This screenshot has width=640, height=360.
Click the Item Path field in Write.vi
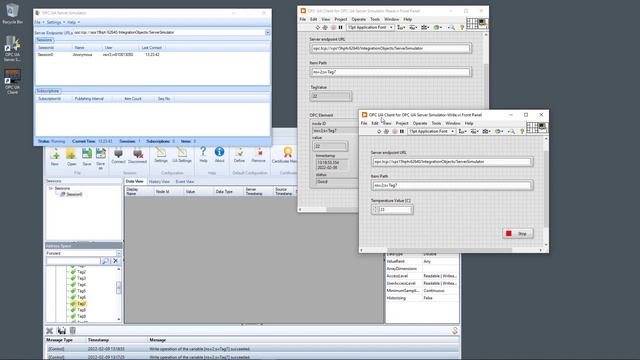[452, 185]
